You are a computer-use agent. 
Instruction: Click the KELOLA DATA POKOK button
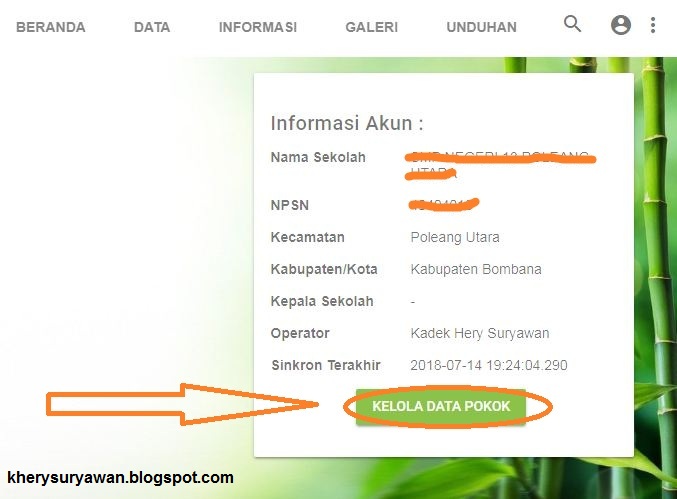(x=441, y=406)
